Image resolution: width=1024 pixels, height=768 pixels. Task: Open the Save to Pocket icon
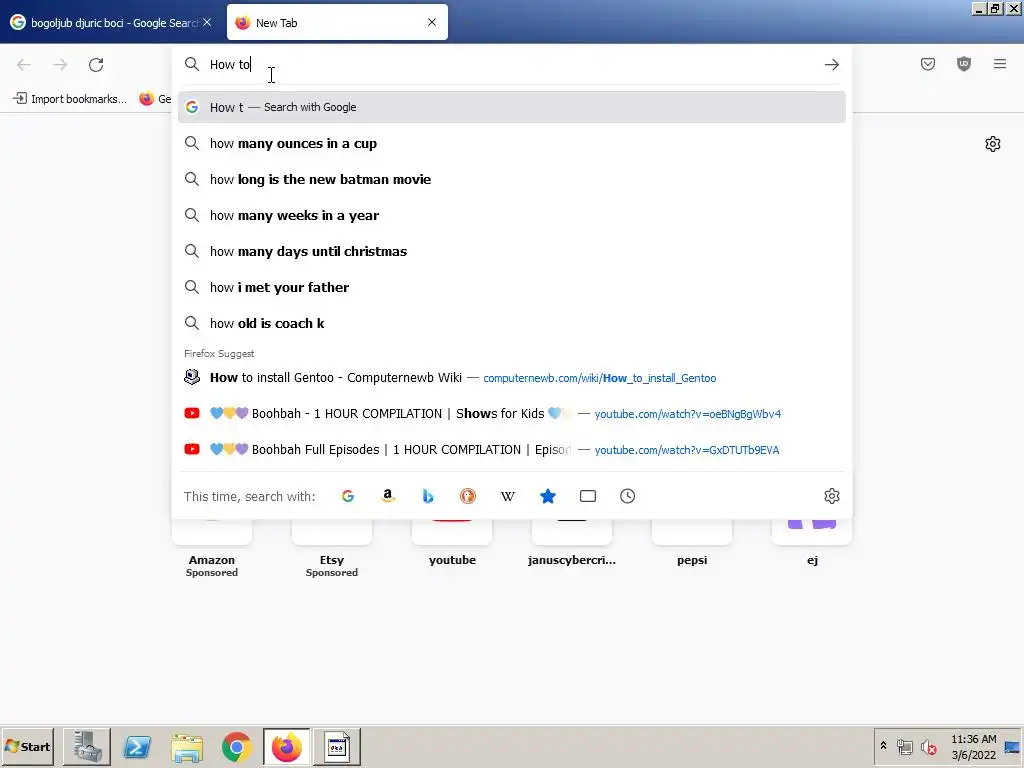tap(927, 64)
